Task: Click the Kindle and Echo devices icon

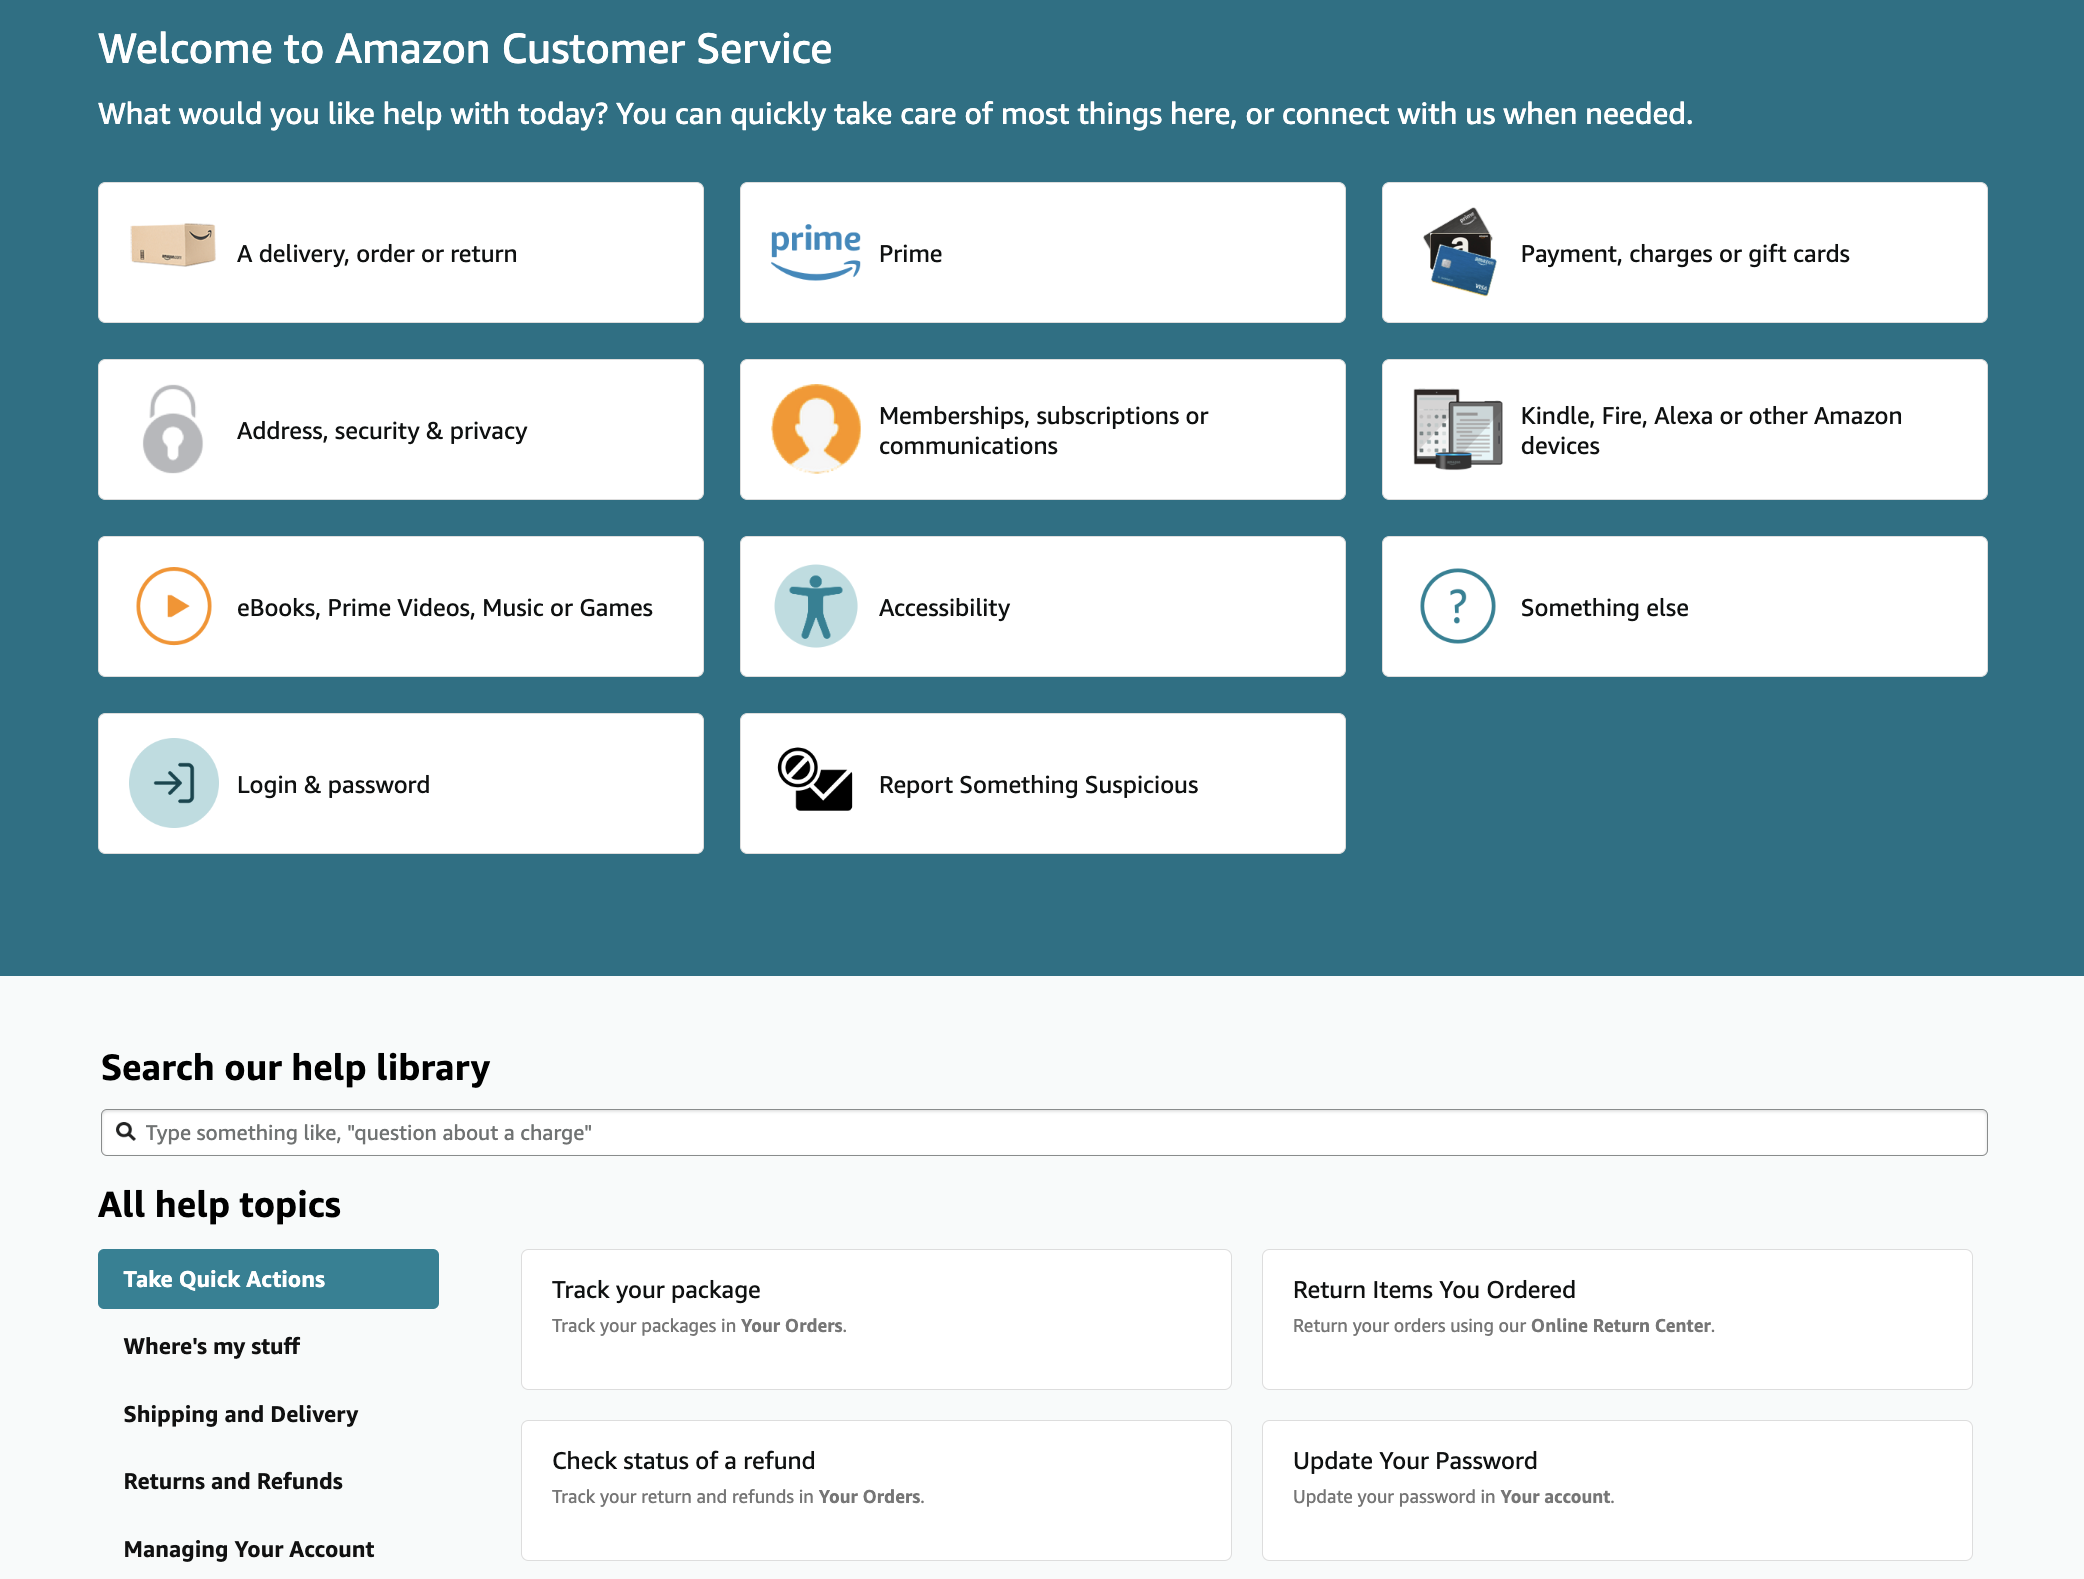Action: 1458,430
